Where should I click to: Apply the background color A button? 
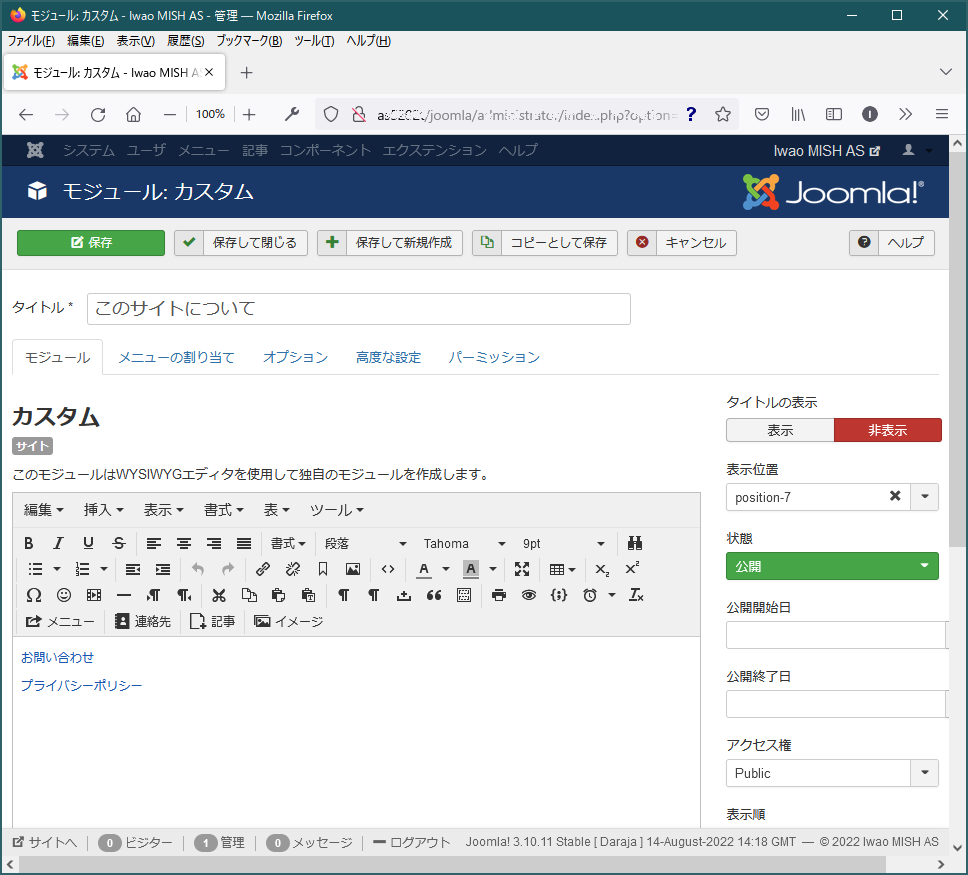point(470,569)
